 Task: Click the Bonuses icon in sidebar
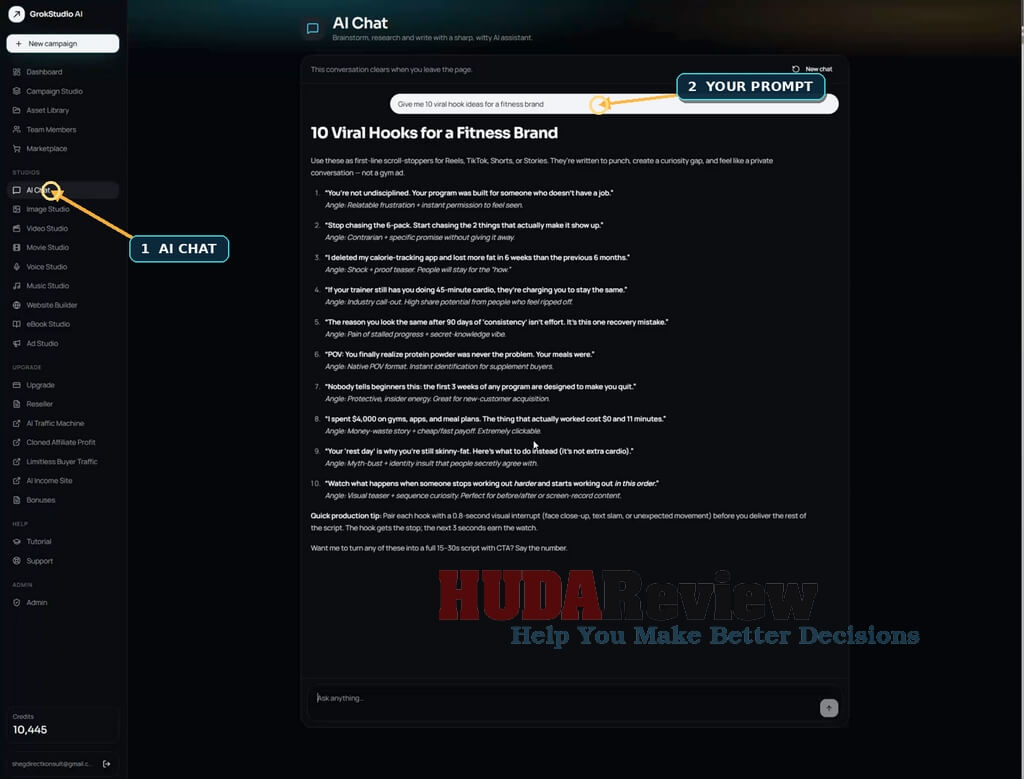coord(16,500)
